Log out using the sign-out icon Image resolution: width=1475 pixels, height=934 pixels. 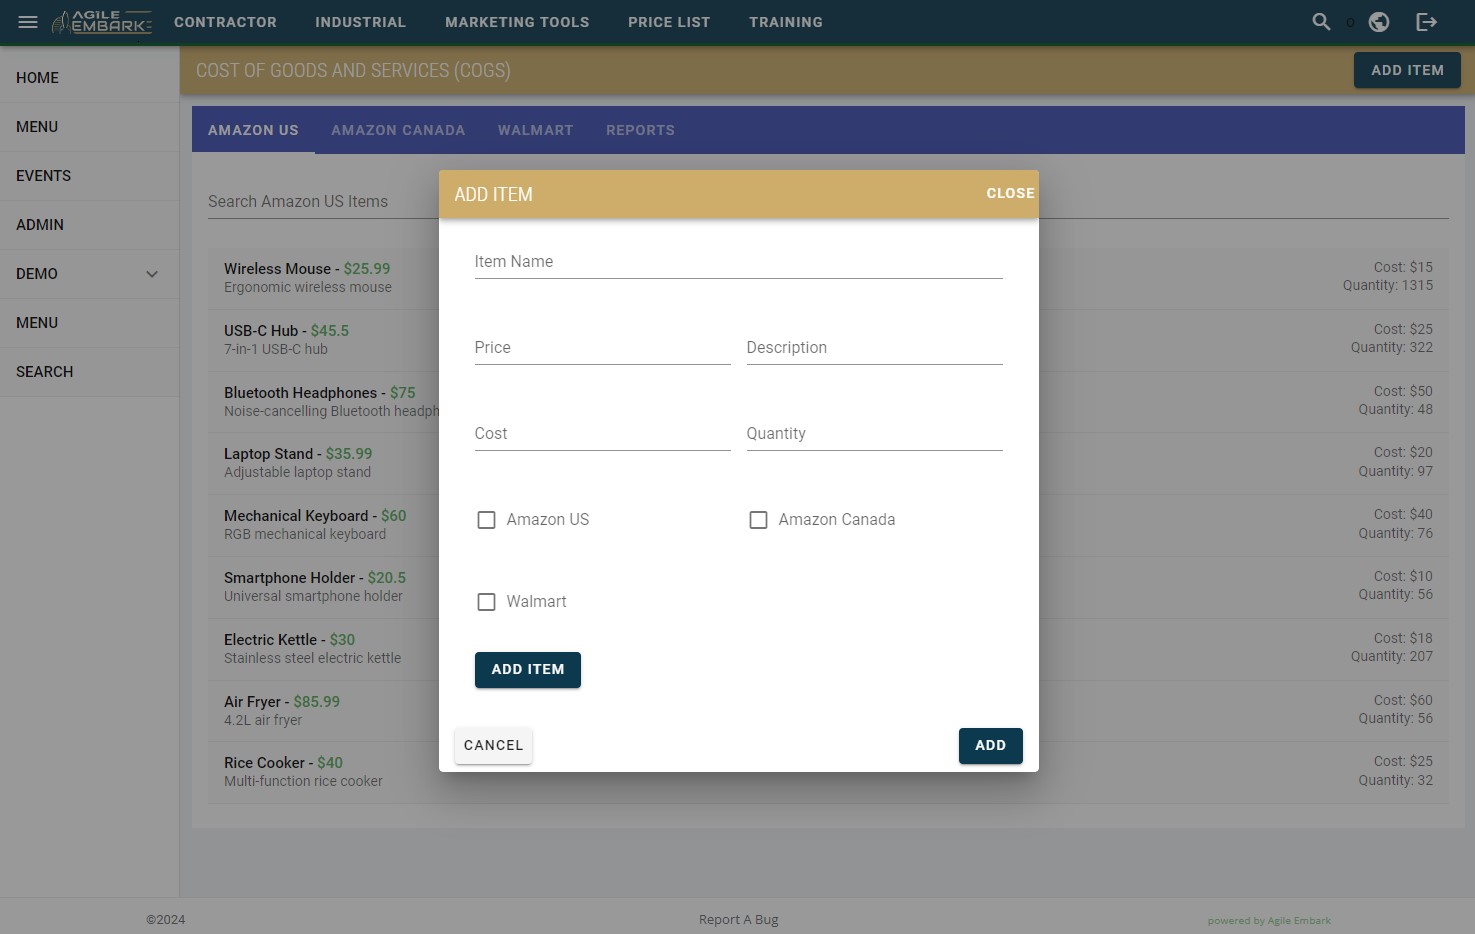coord(1427,21)
